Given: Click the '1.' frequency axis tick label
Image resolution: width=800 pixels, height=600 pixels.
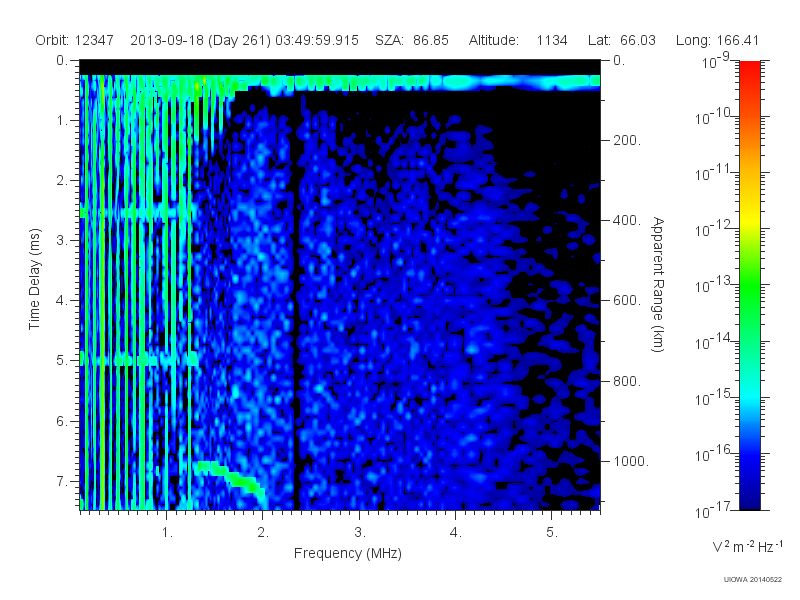Looking at the screenshot, I should (167, 533).
